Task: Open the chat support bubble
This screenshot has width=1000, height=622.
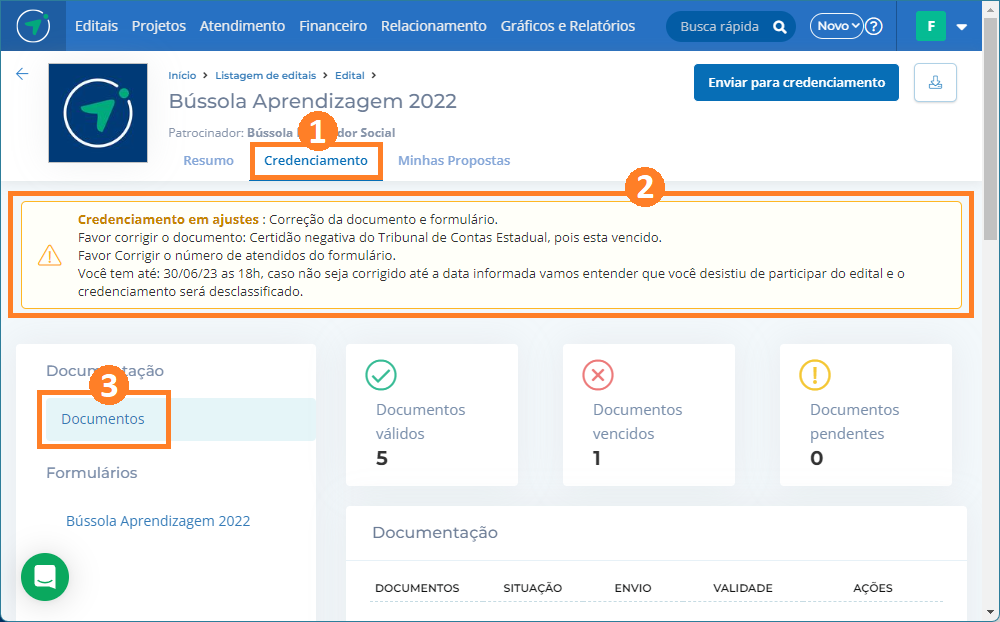Action: coord(45,577)
